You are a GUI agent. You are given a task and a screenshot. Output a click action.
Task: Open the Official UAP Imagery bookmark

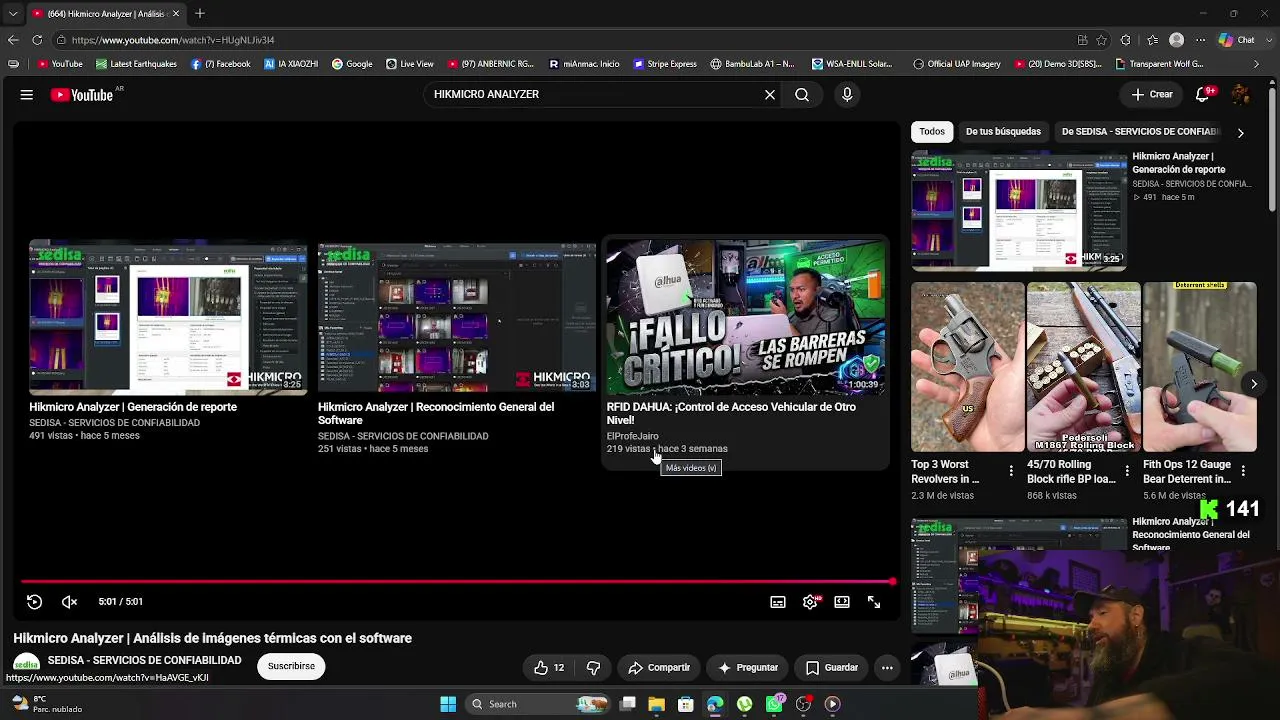(x=957, y=64)
